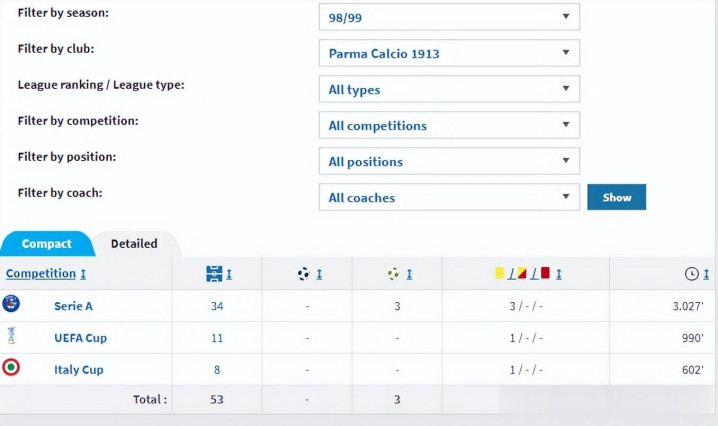Expand the club filter Parma Calcio 1913

pyautogui.click(x=448, y=53)
